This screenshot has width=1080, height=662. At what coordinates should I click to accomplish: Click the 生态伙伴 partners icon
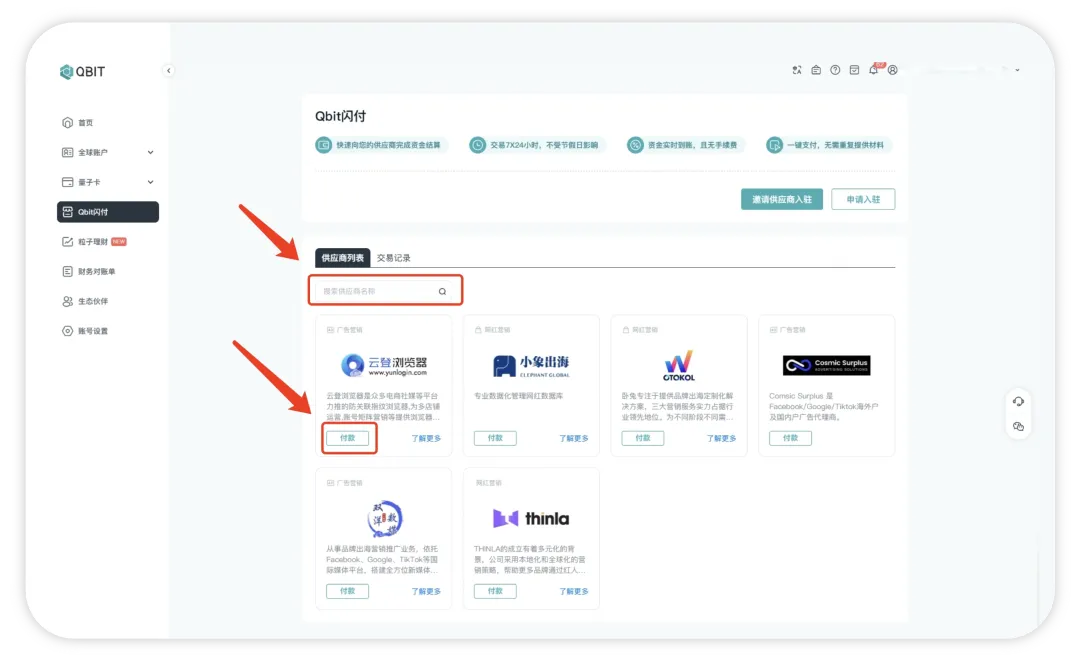point(68,301)
